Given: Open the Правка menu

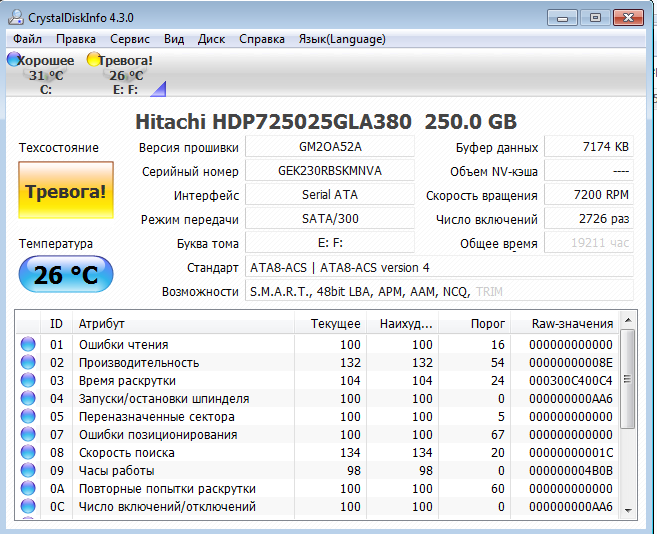Looking at the screenshot, I should click(76, 39).
